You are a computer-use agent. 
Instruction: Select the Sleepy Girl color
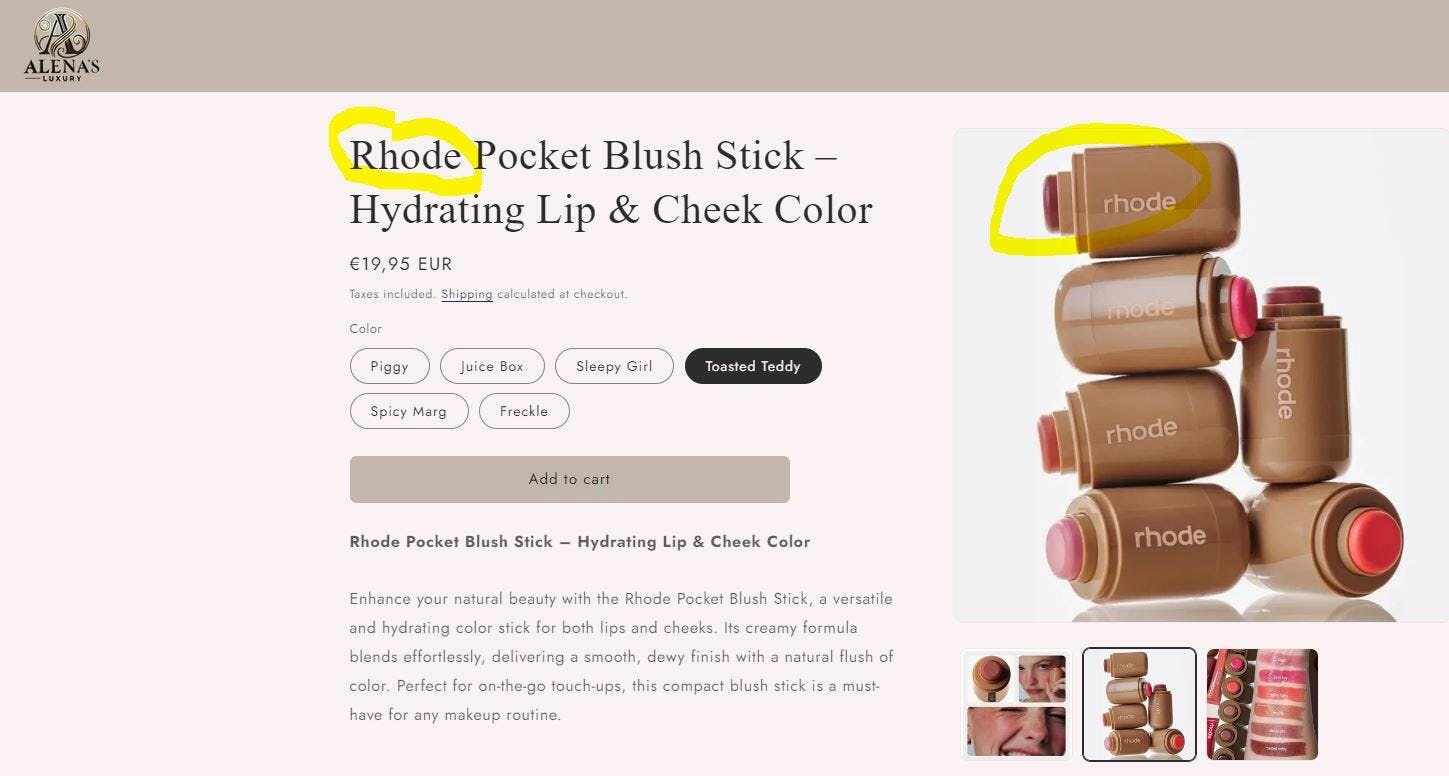[x=614, y=366]
